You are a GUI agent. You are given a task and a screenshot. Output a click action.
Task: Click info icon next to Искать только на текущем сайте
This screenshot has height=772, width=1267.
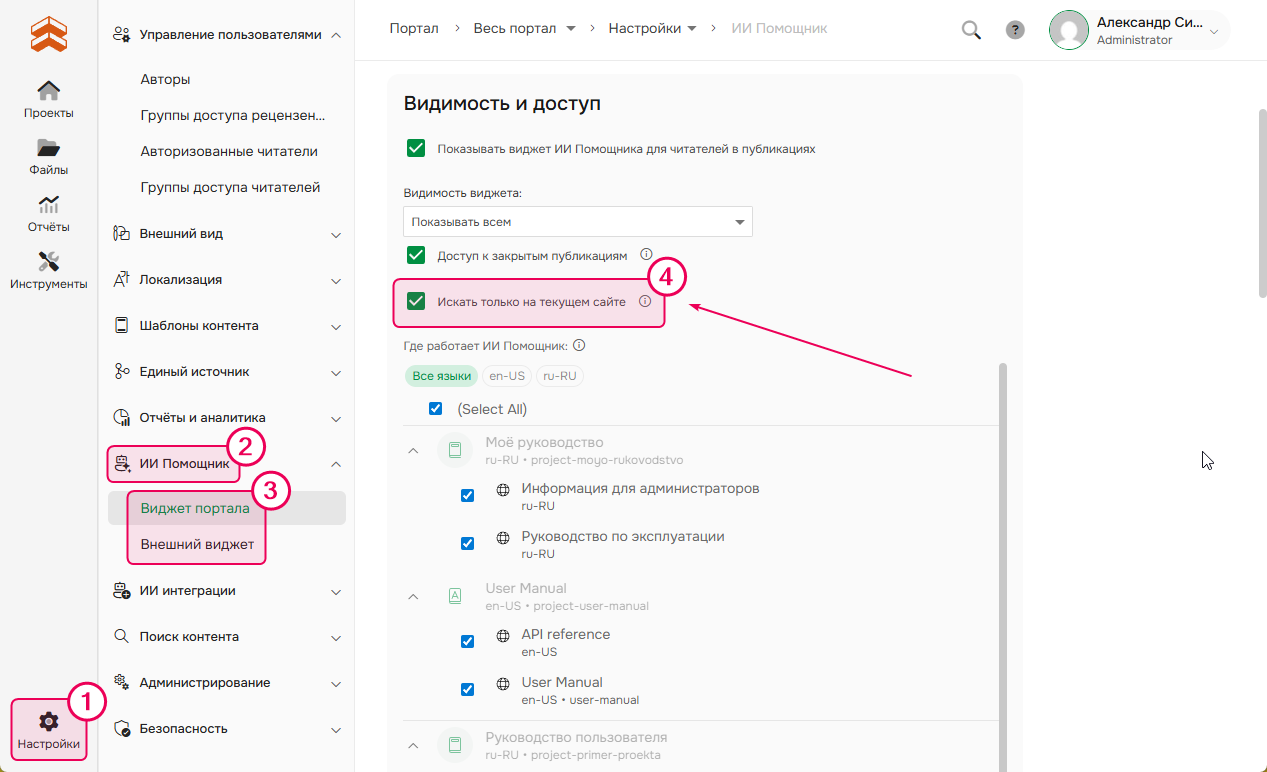tap(644, 301)
